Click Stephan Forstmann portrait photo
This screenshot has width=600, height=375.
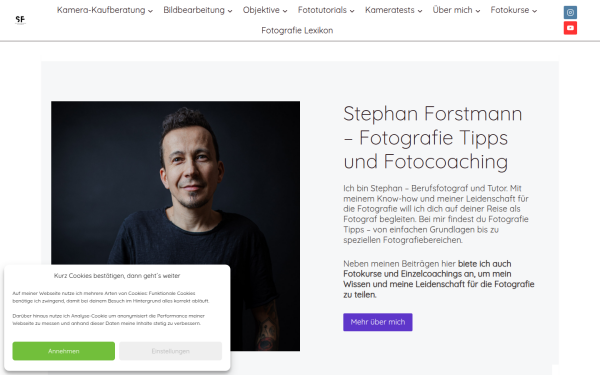pos(176,226)
